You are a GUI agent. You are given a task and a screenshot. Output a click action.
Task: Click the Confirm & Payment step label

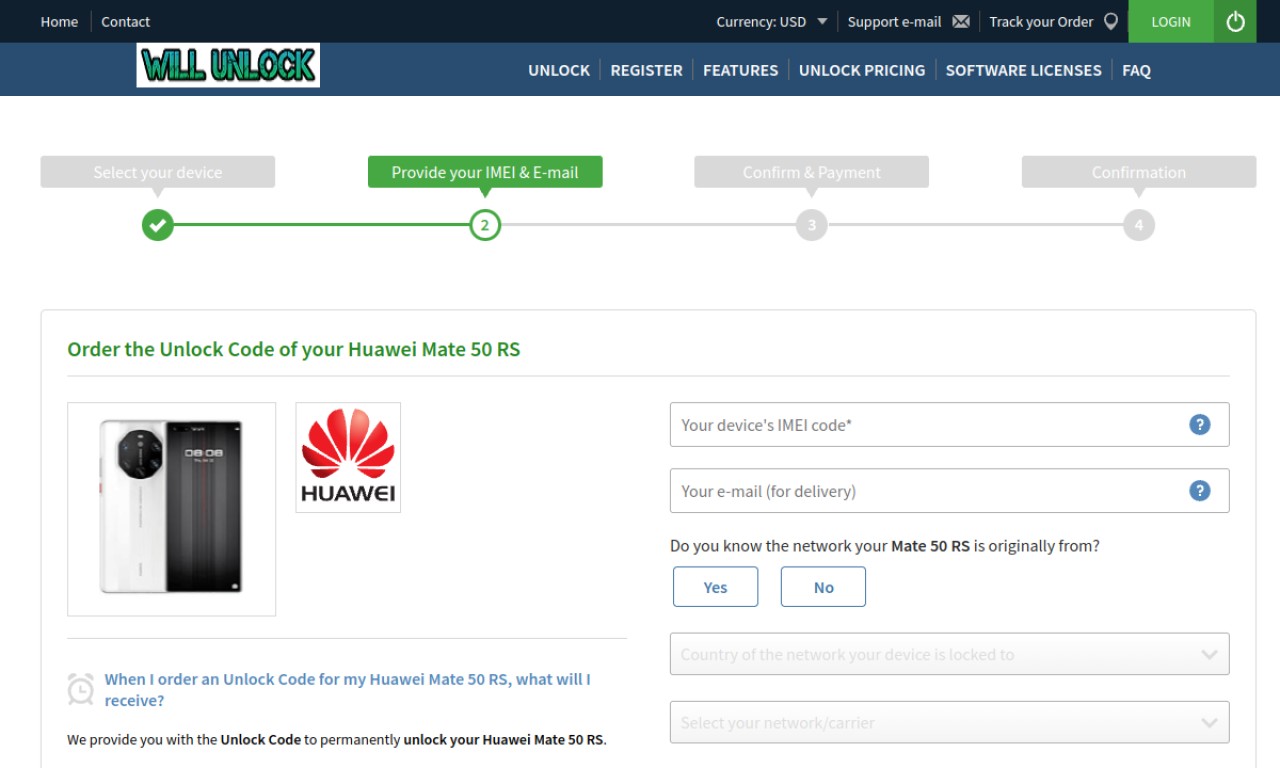coord(811,172)
